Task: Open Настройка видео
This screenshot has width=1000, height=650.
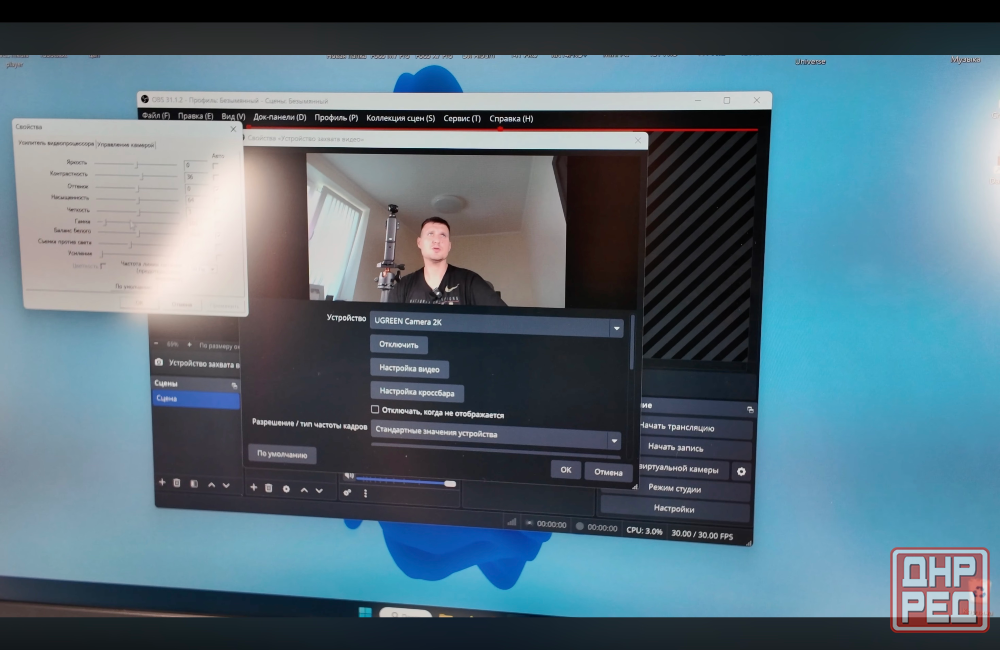Action: tap(409, 368)
